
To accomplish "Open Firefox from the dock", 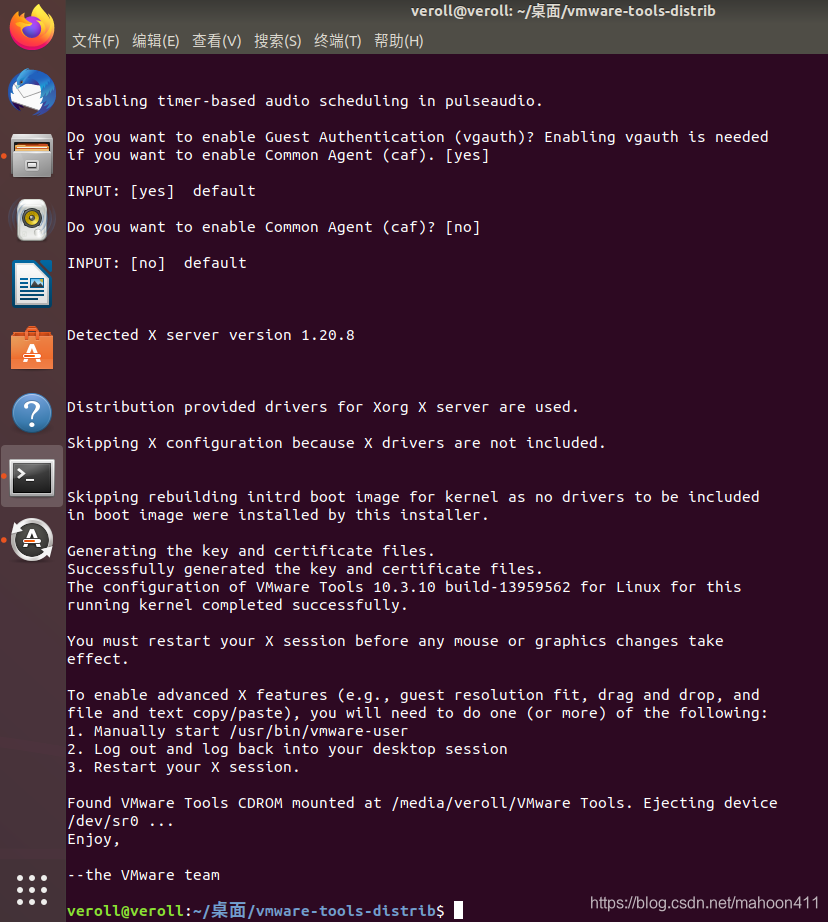I will pos(32,28).
